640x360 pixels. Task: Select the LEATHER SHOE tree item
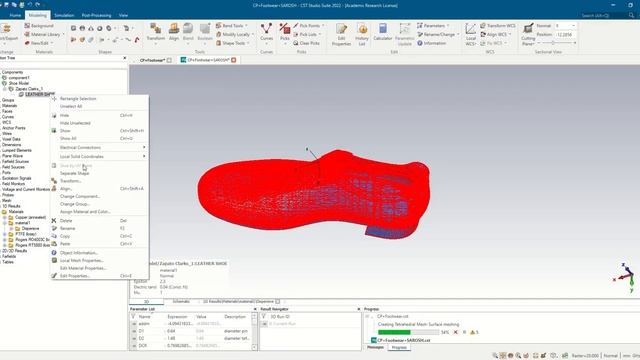tap(39, 94)
